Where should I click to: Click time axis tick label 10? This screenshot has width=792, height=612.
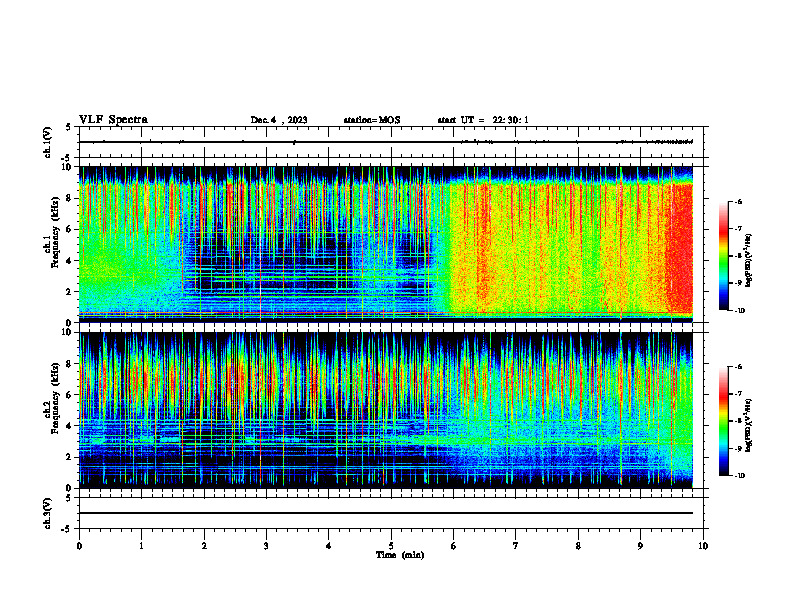(703, 546)
